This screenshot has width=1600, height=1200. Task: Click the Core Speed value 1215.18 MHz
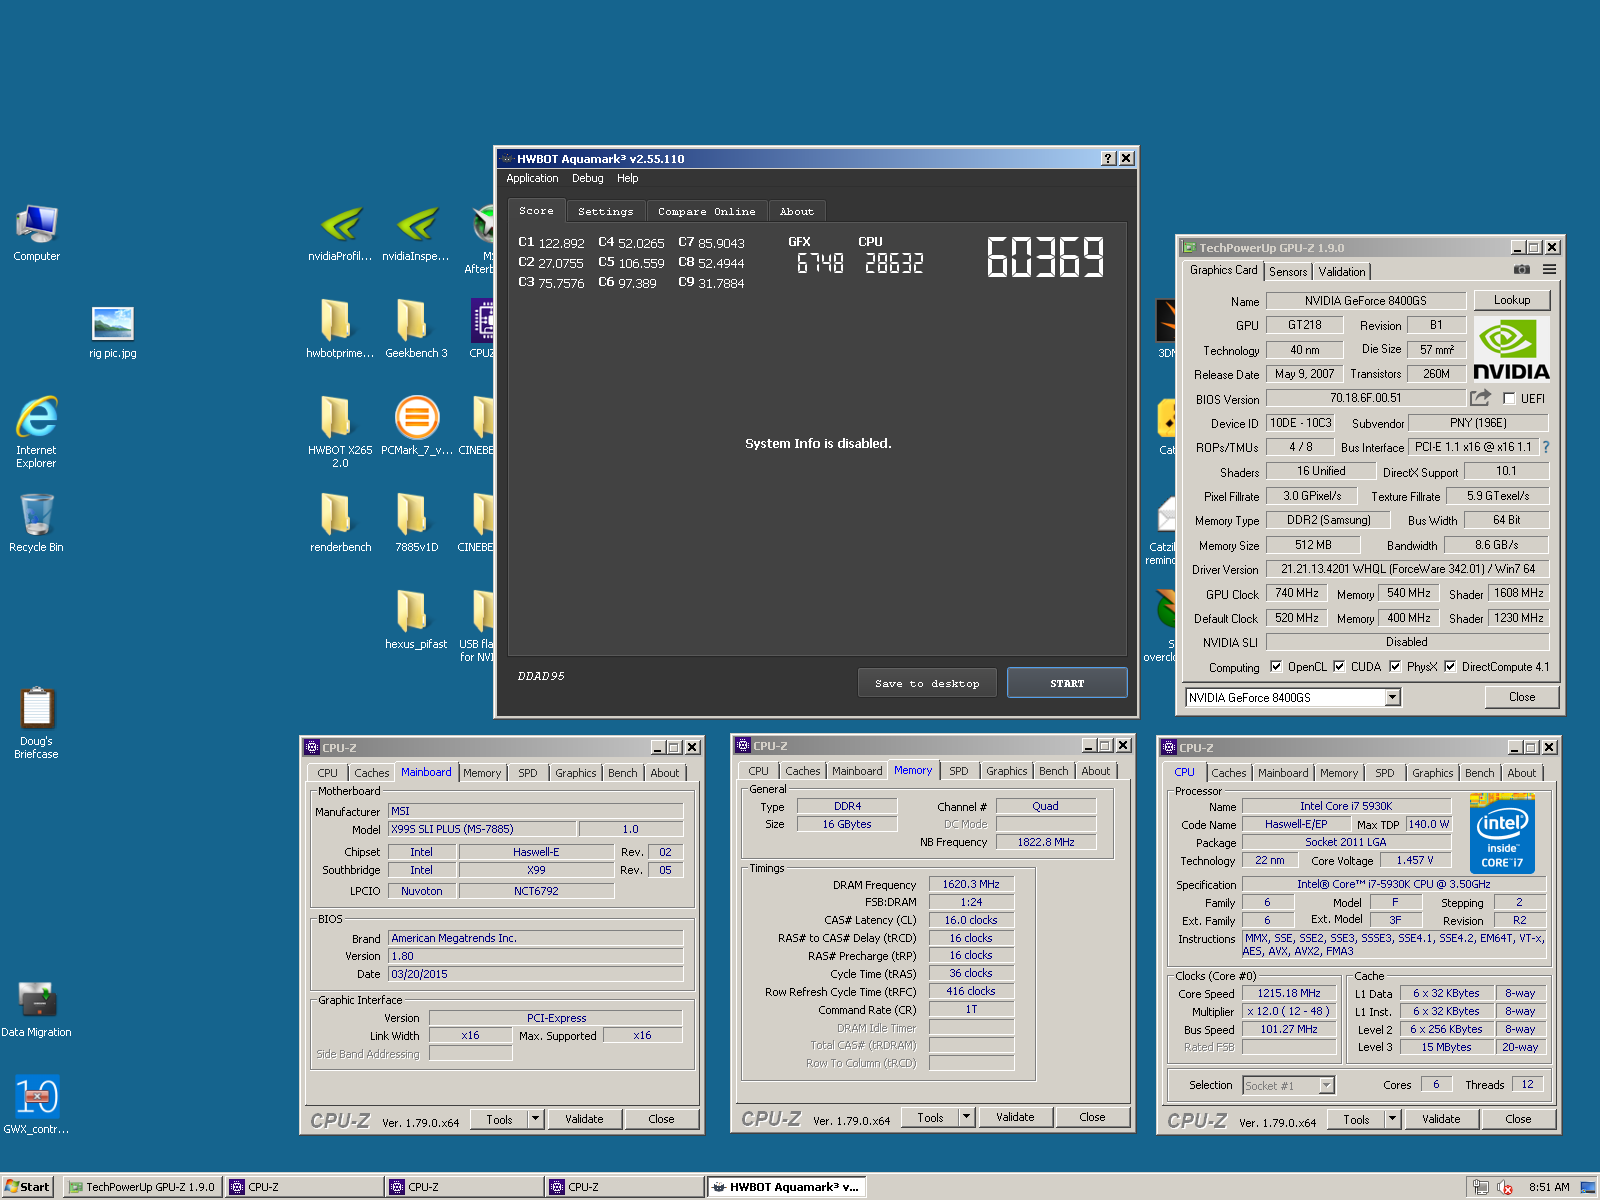pos(1289,993)
